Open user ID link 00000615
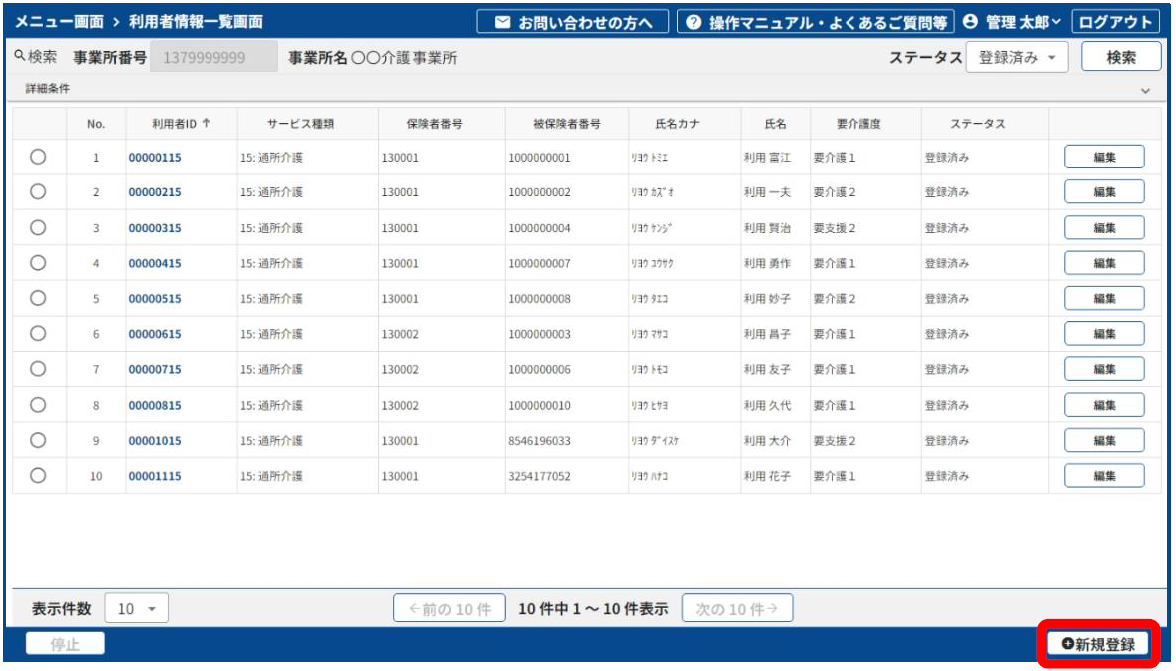Screen dimensions: 1176x671 pos(154,334)
